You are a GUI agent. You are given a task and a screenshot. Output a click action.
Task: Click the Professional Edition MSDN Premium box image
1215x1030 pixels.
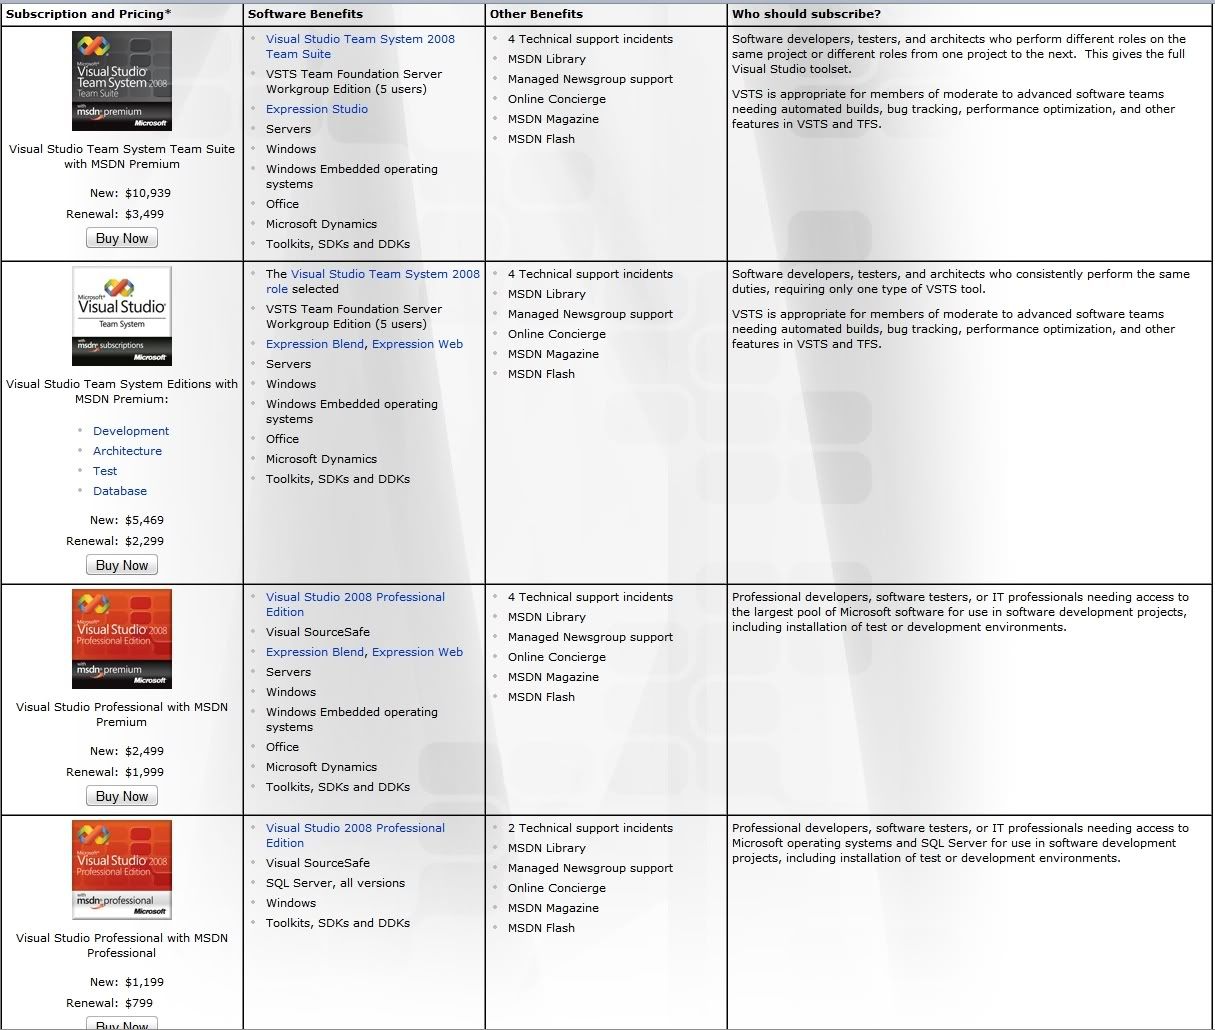click(122, 639)
